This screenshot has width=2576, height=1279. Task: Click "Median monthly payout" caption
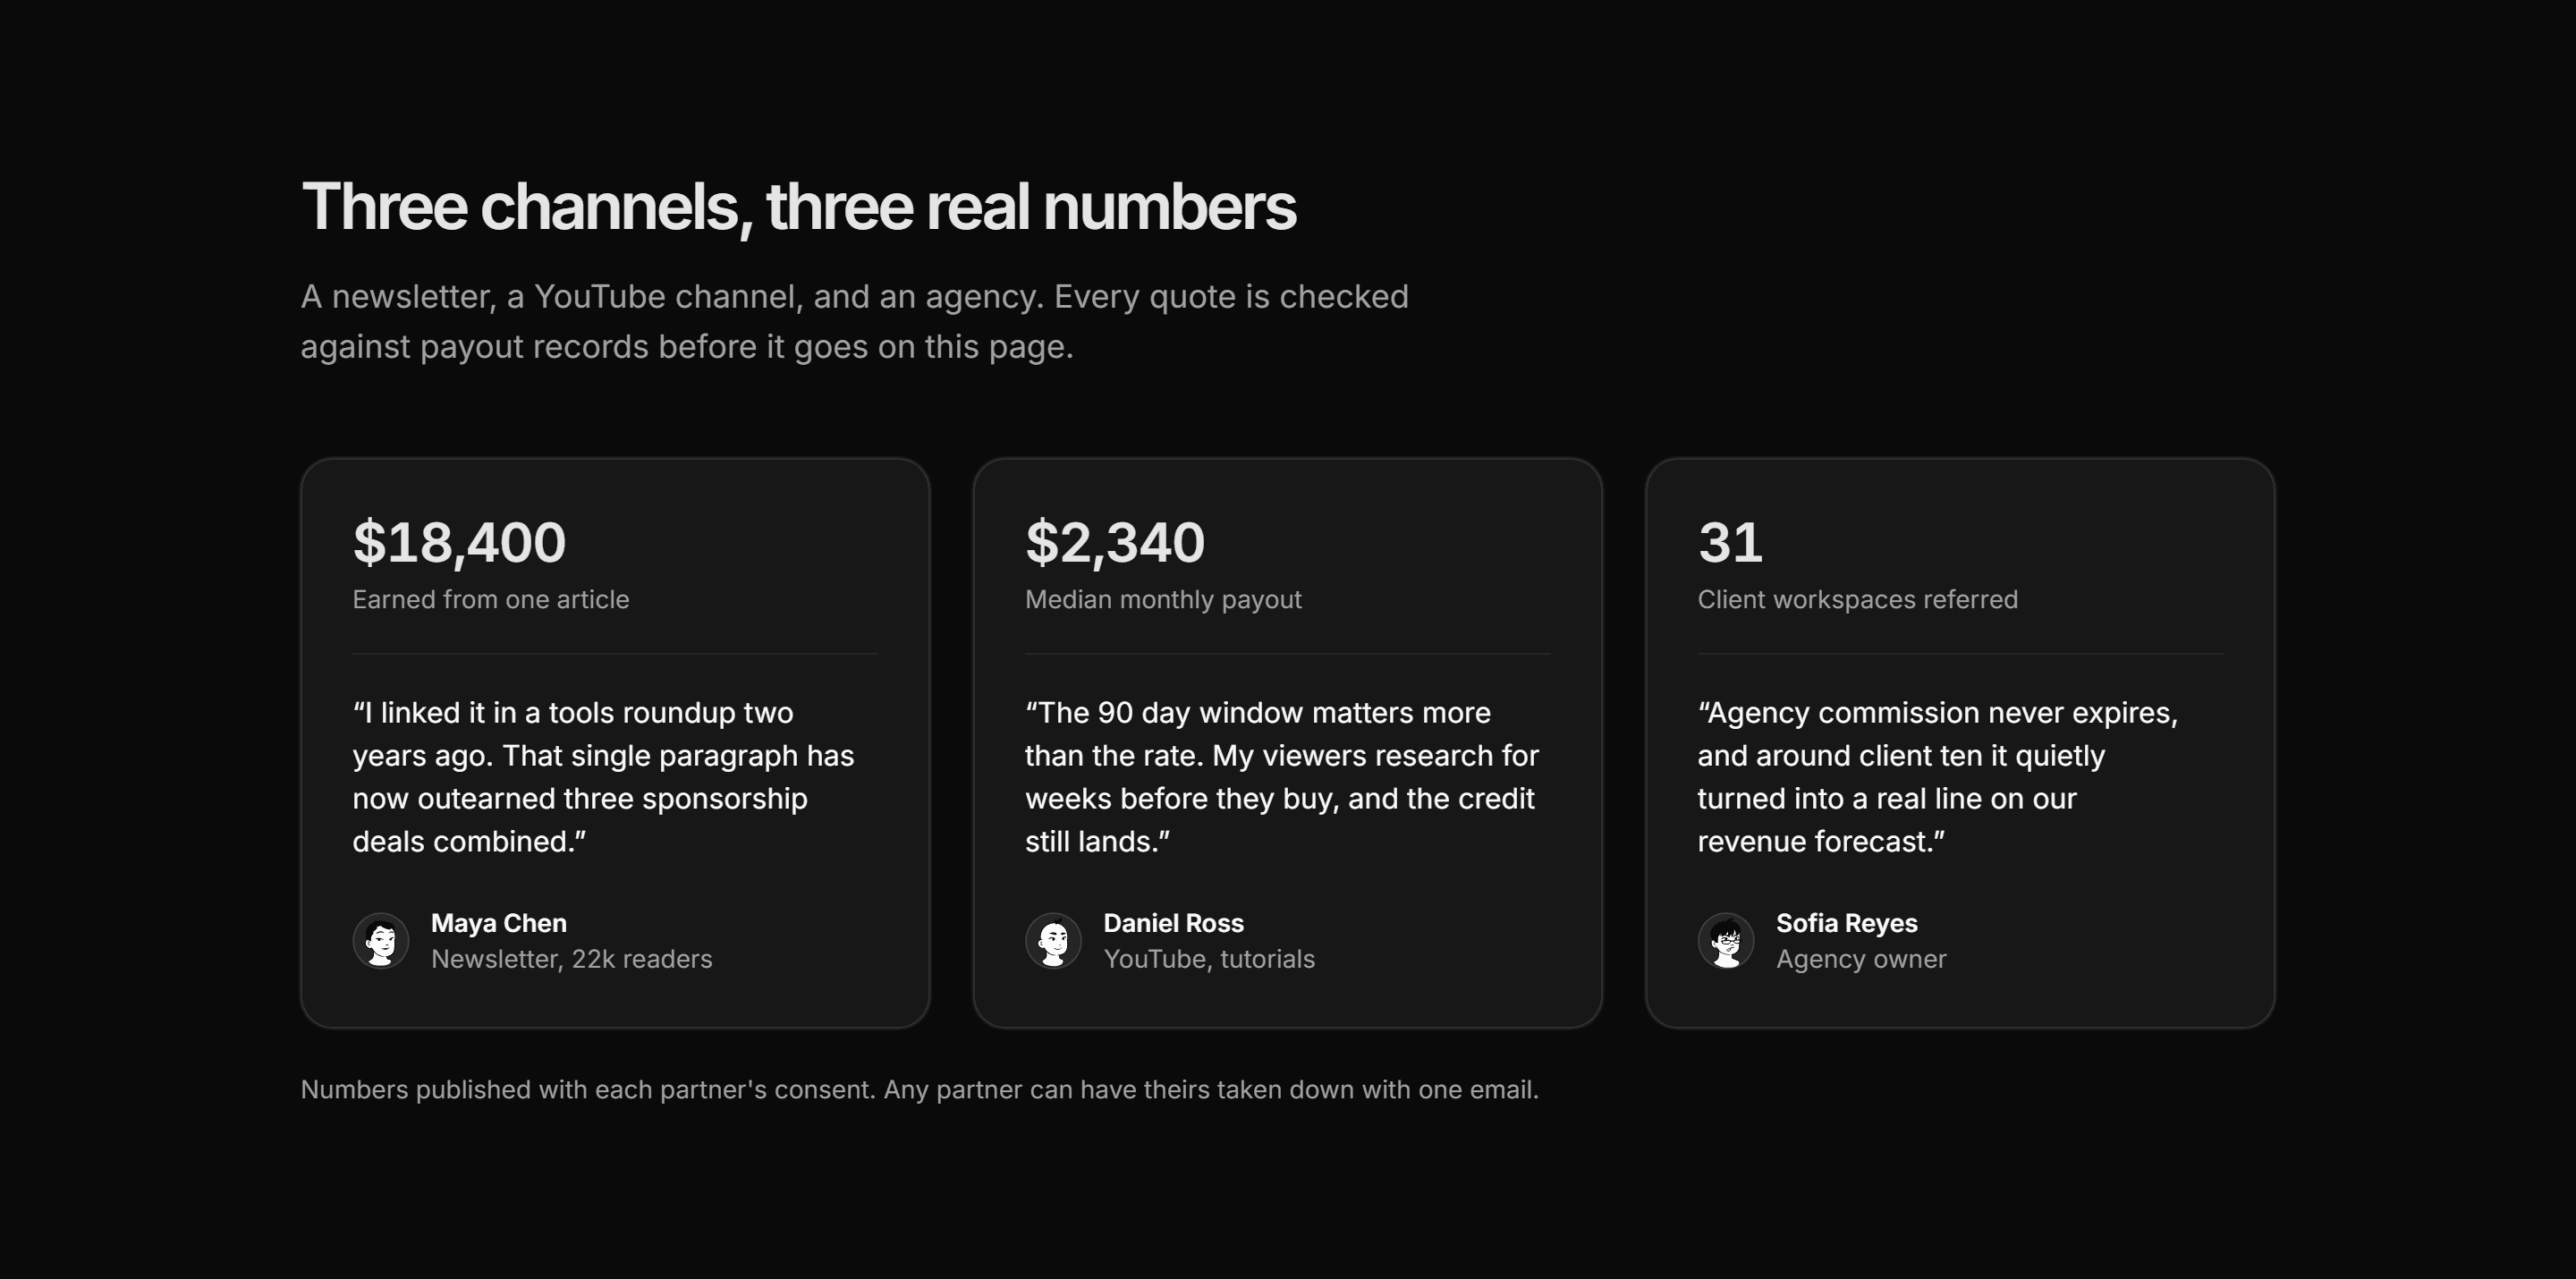(x=1163, y=599)
